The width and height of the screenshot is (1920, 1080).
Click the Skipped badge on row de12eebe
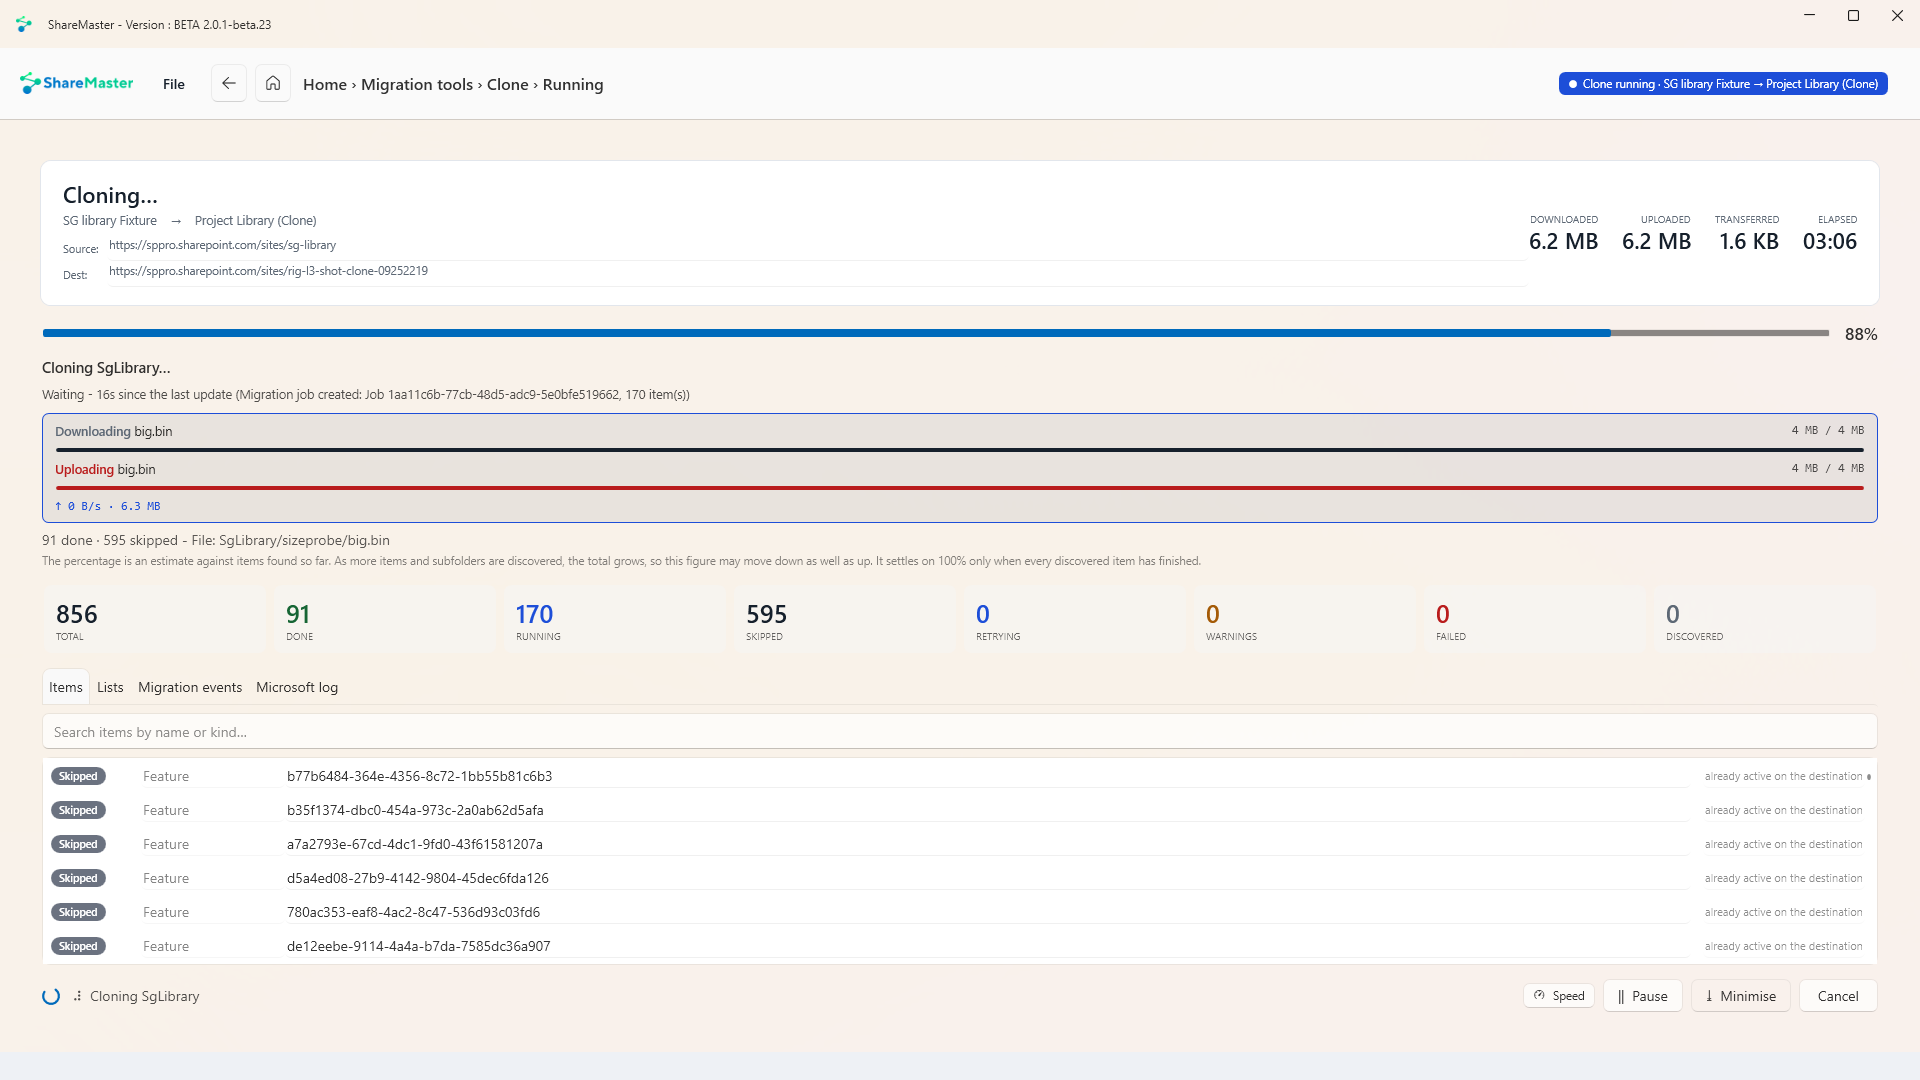[78, 946]
